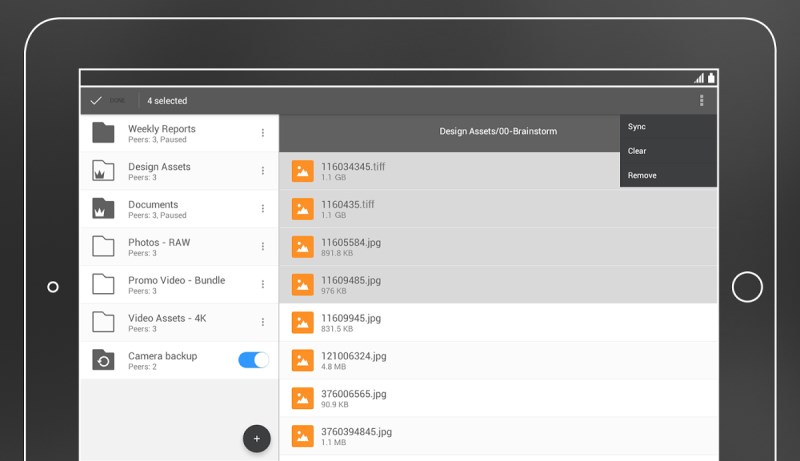Open the Weekly Reports folder label
This screenshot has width=800, height=461.
162,129
